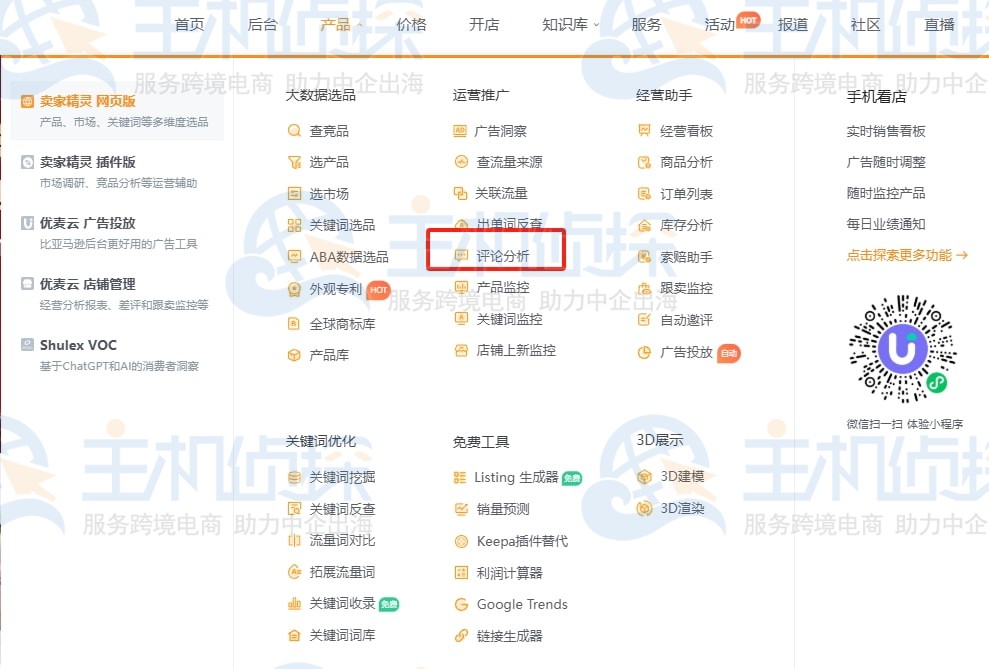Switch to the 首页 menu item
Image resolution: width=989 pixels, height=669 pixels.
pos(189,25)
